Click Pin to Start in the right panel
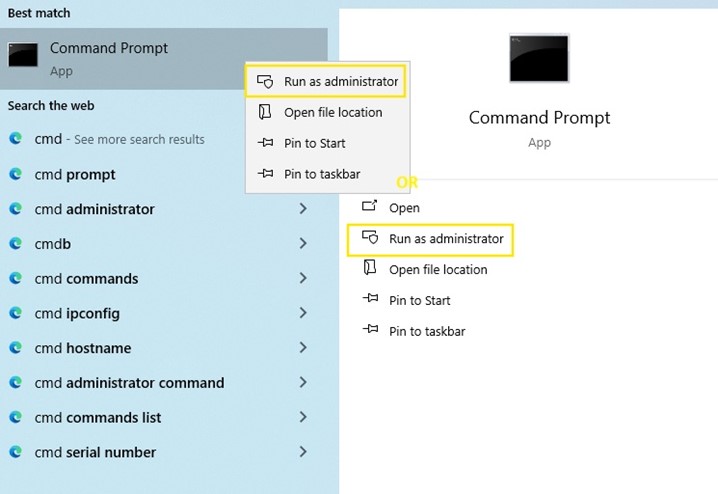 (420, 300)
